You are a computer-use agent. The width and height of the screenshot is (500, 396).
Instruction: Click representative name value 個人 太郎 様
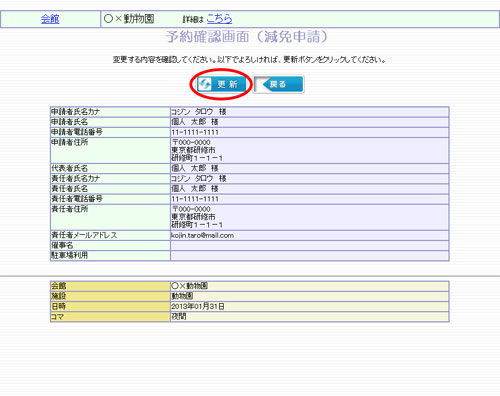195,168
